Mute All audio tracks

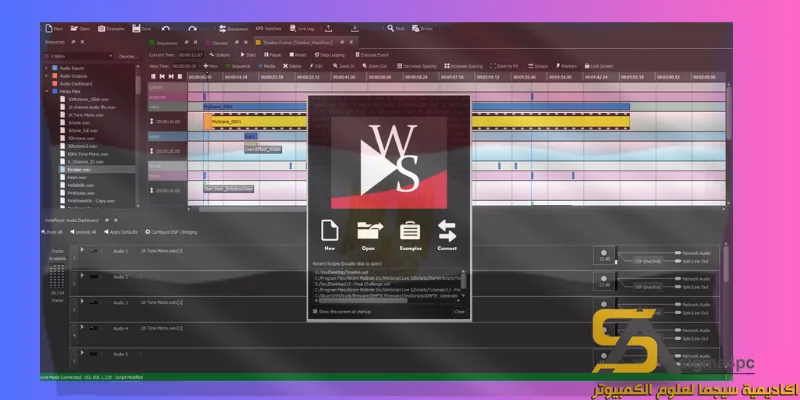(x=52, y=232)
